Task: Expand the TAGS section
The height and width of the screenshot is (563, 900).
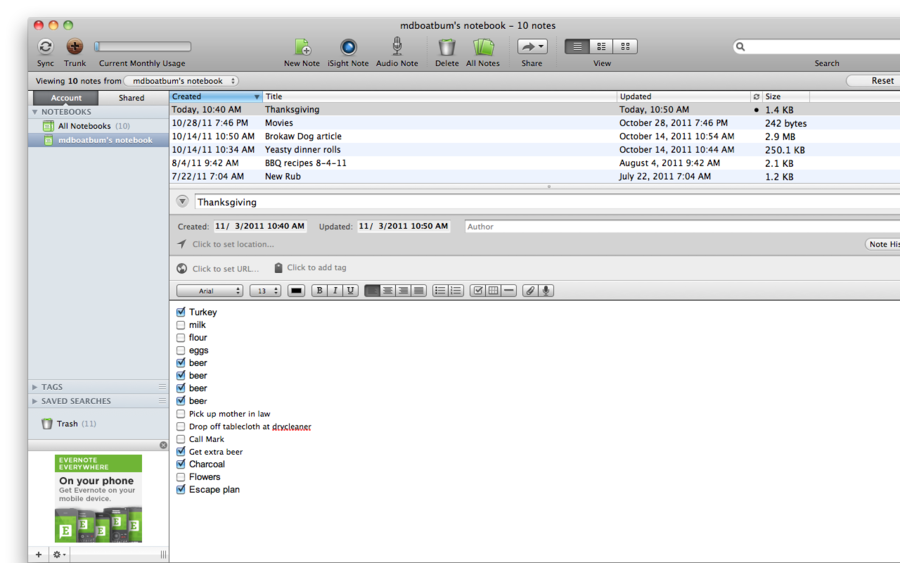Action: click(x=35, y=387)
